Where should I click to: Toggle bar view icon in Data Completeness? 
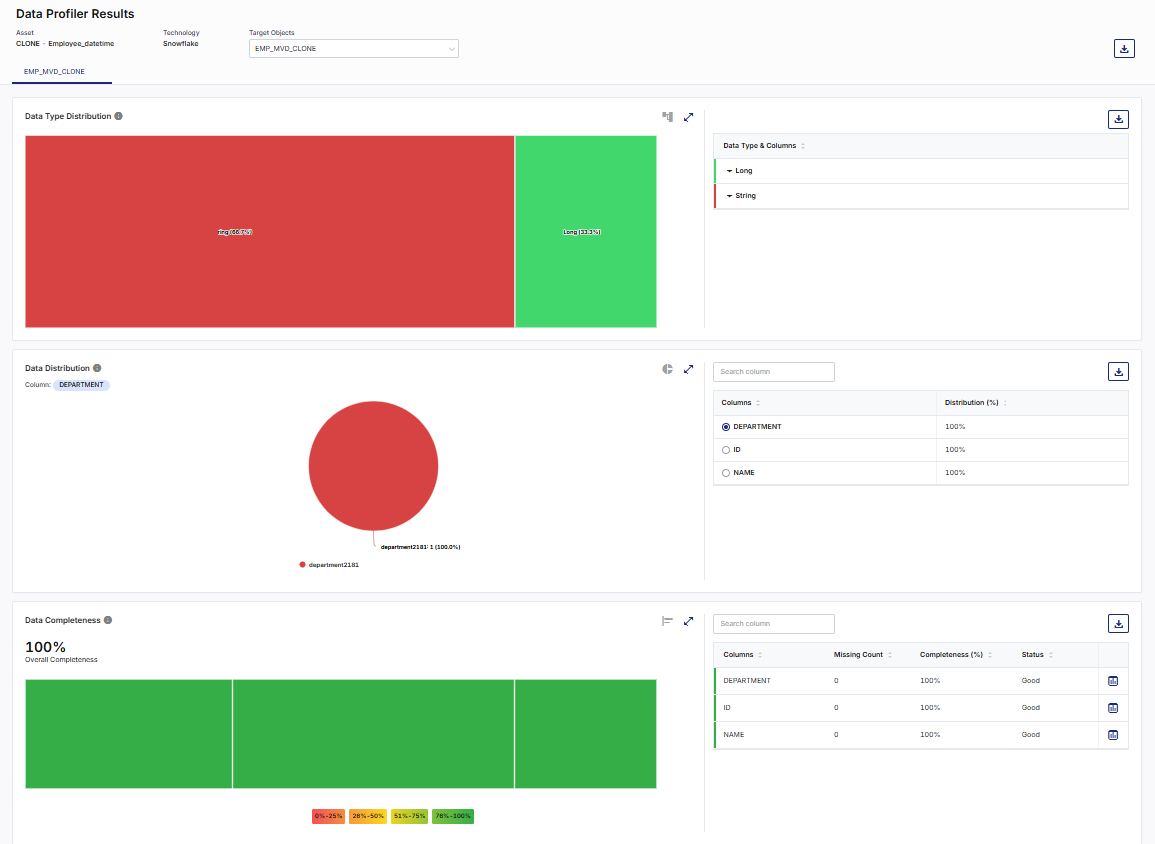coord(667,621)
